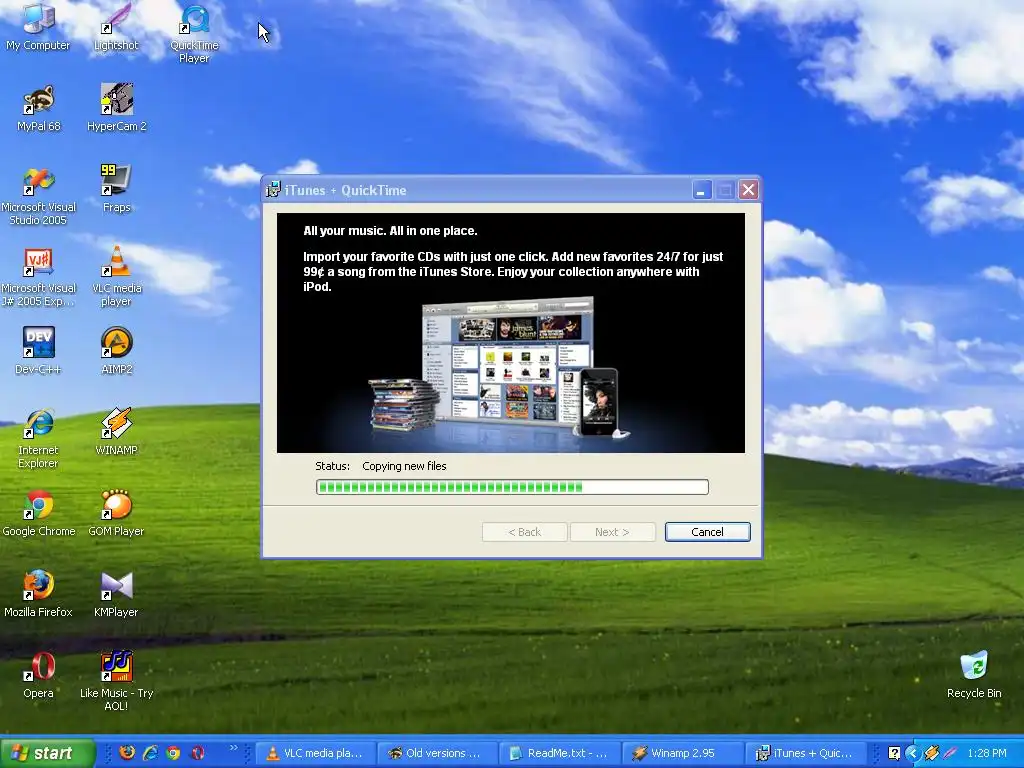Close the iTunes + QuickTime installer window
The height and width of the screenshot is (768, 1024).
click(748, 190)
